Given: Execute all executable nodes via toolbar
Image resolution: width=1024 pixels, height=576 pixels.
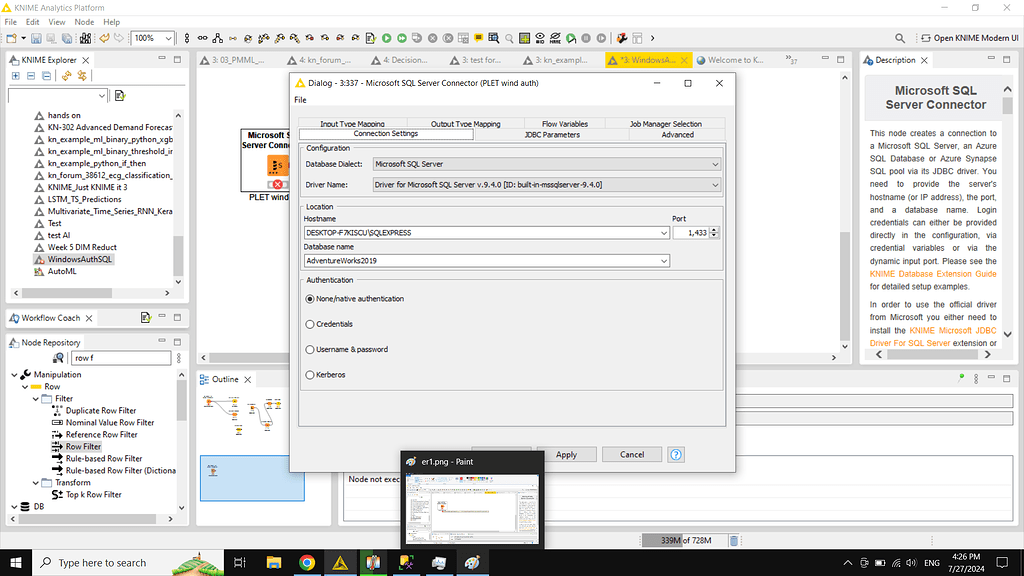Looking at the screenshot, I should click(x=401, y=39).
